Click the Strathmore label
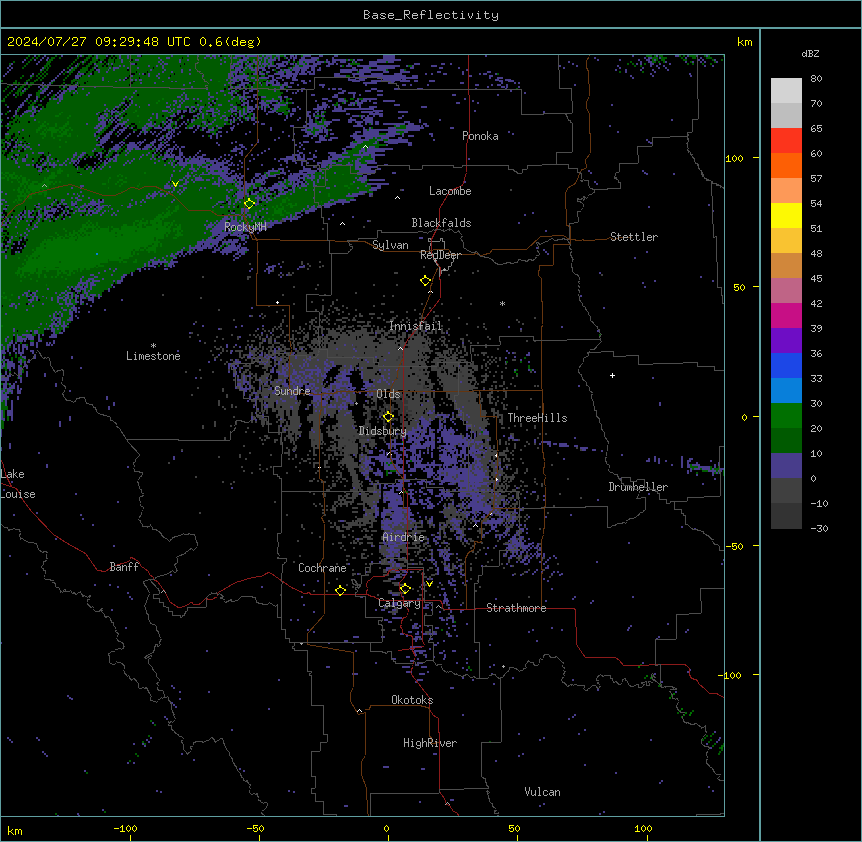This screenshot has height=842, width=862. pyautogui.click(x=516, y=608)
